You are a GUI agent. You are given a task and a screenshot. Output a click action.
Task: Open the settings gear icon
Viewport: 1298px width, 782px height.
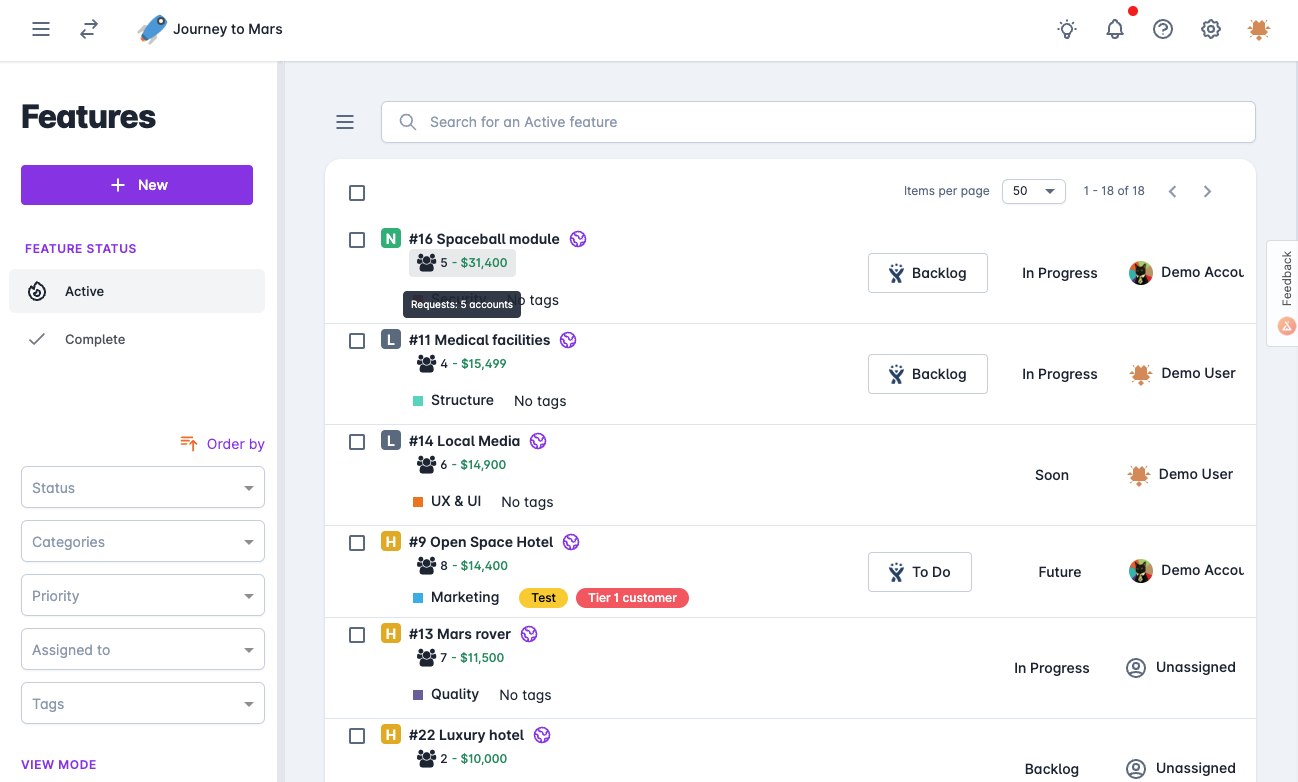tap(1211, 29)
